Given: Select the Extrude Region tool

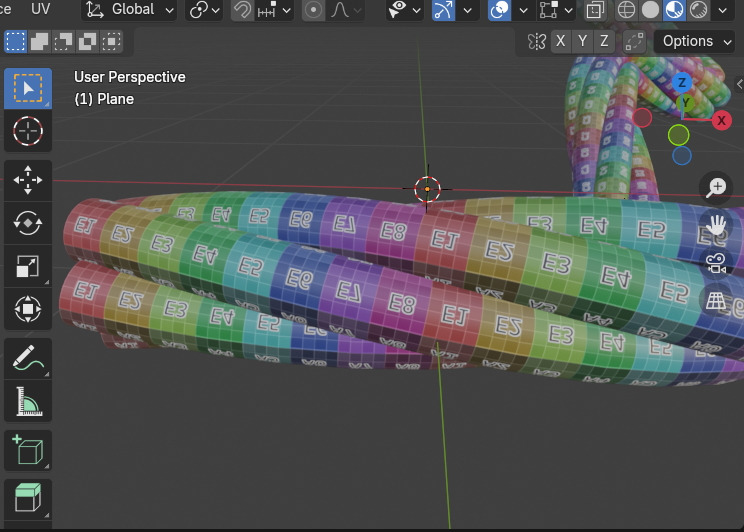Looking at the screenshot, I should point(28,498).
